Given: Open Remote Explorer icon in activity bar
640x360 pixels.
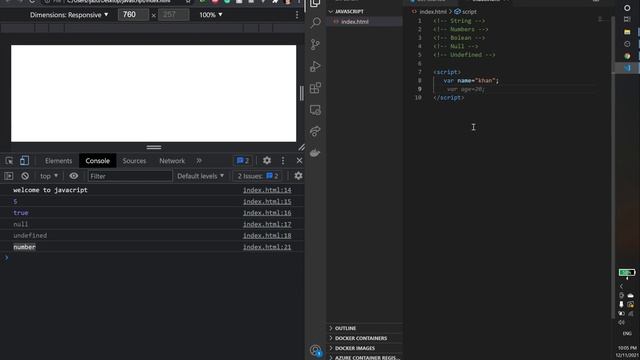Looking at the screenshot, I should [315, 110].
